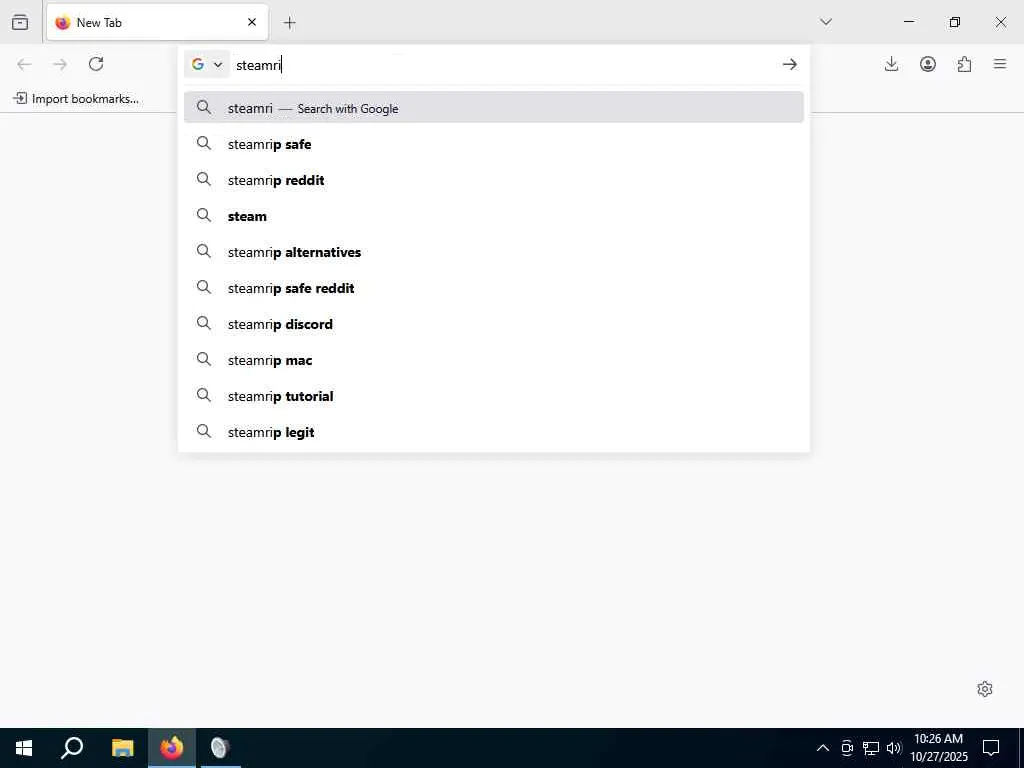Open the Downloads panel
1024x768 pixels.
click(x=891, y=64)
